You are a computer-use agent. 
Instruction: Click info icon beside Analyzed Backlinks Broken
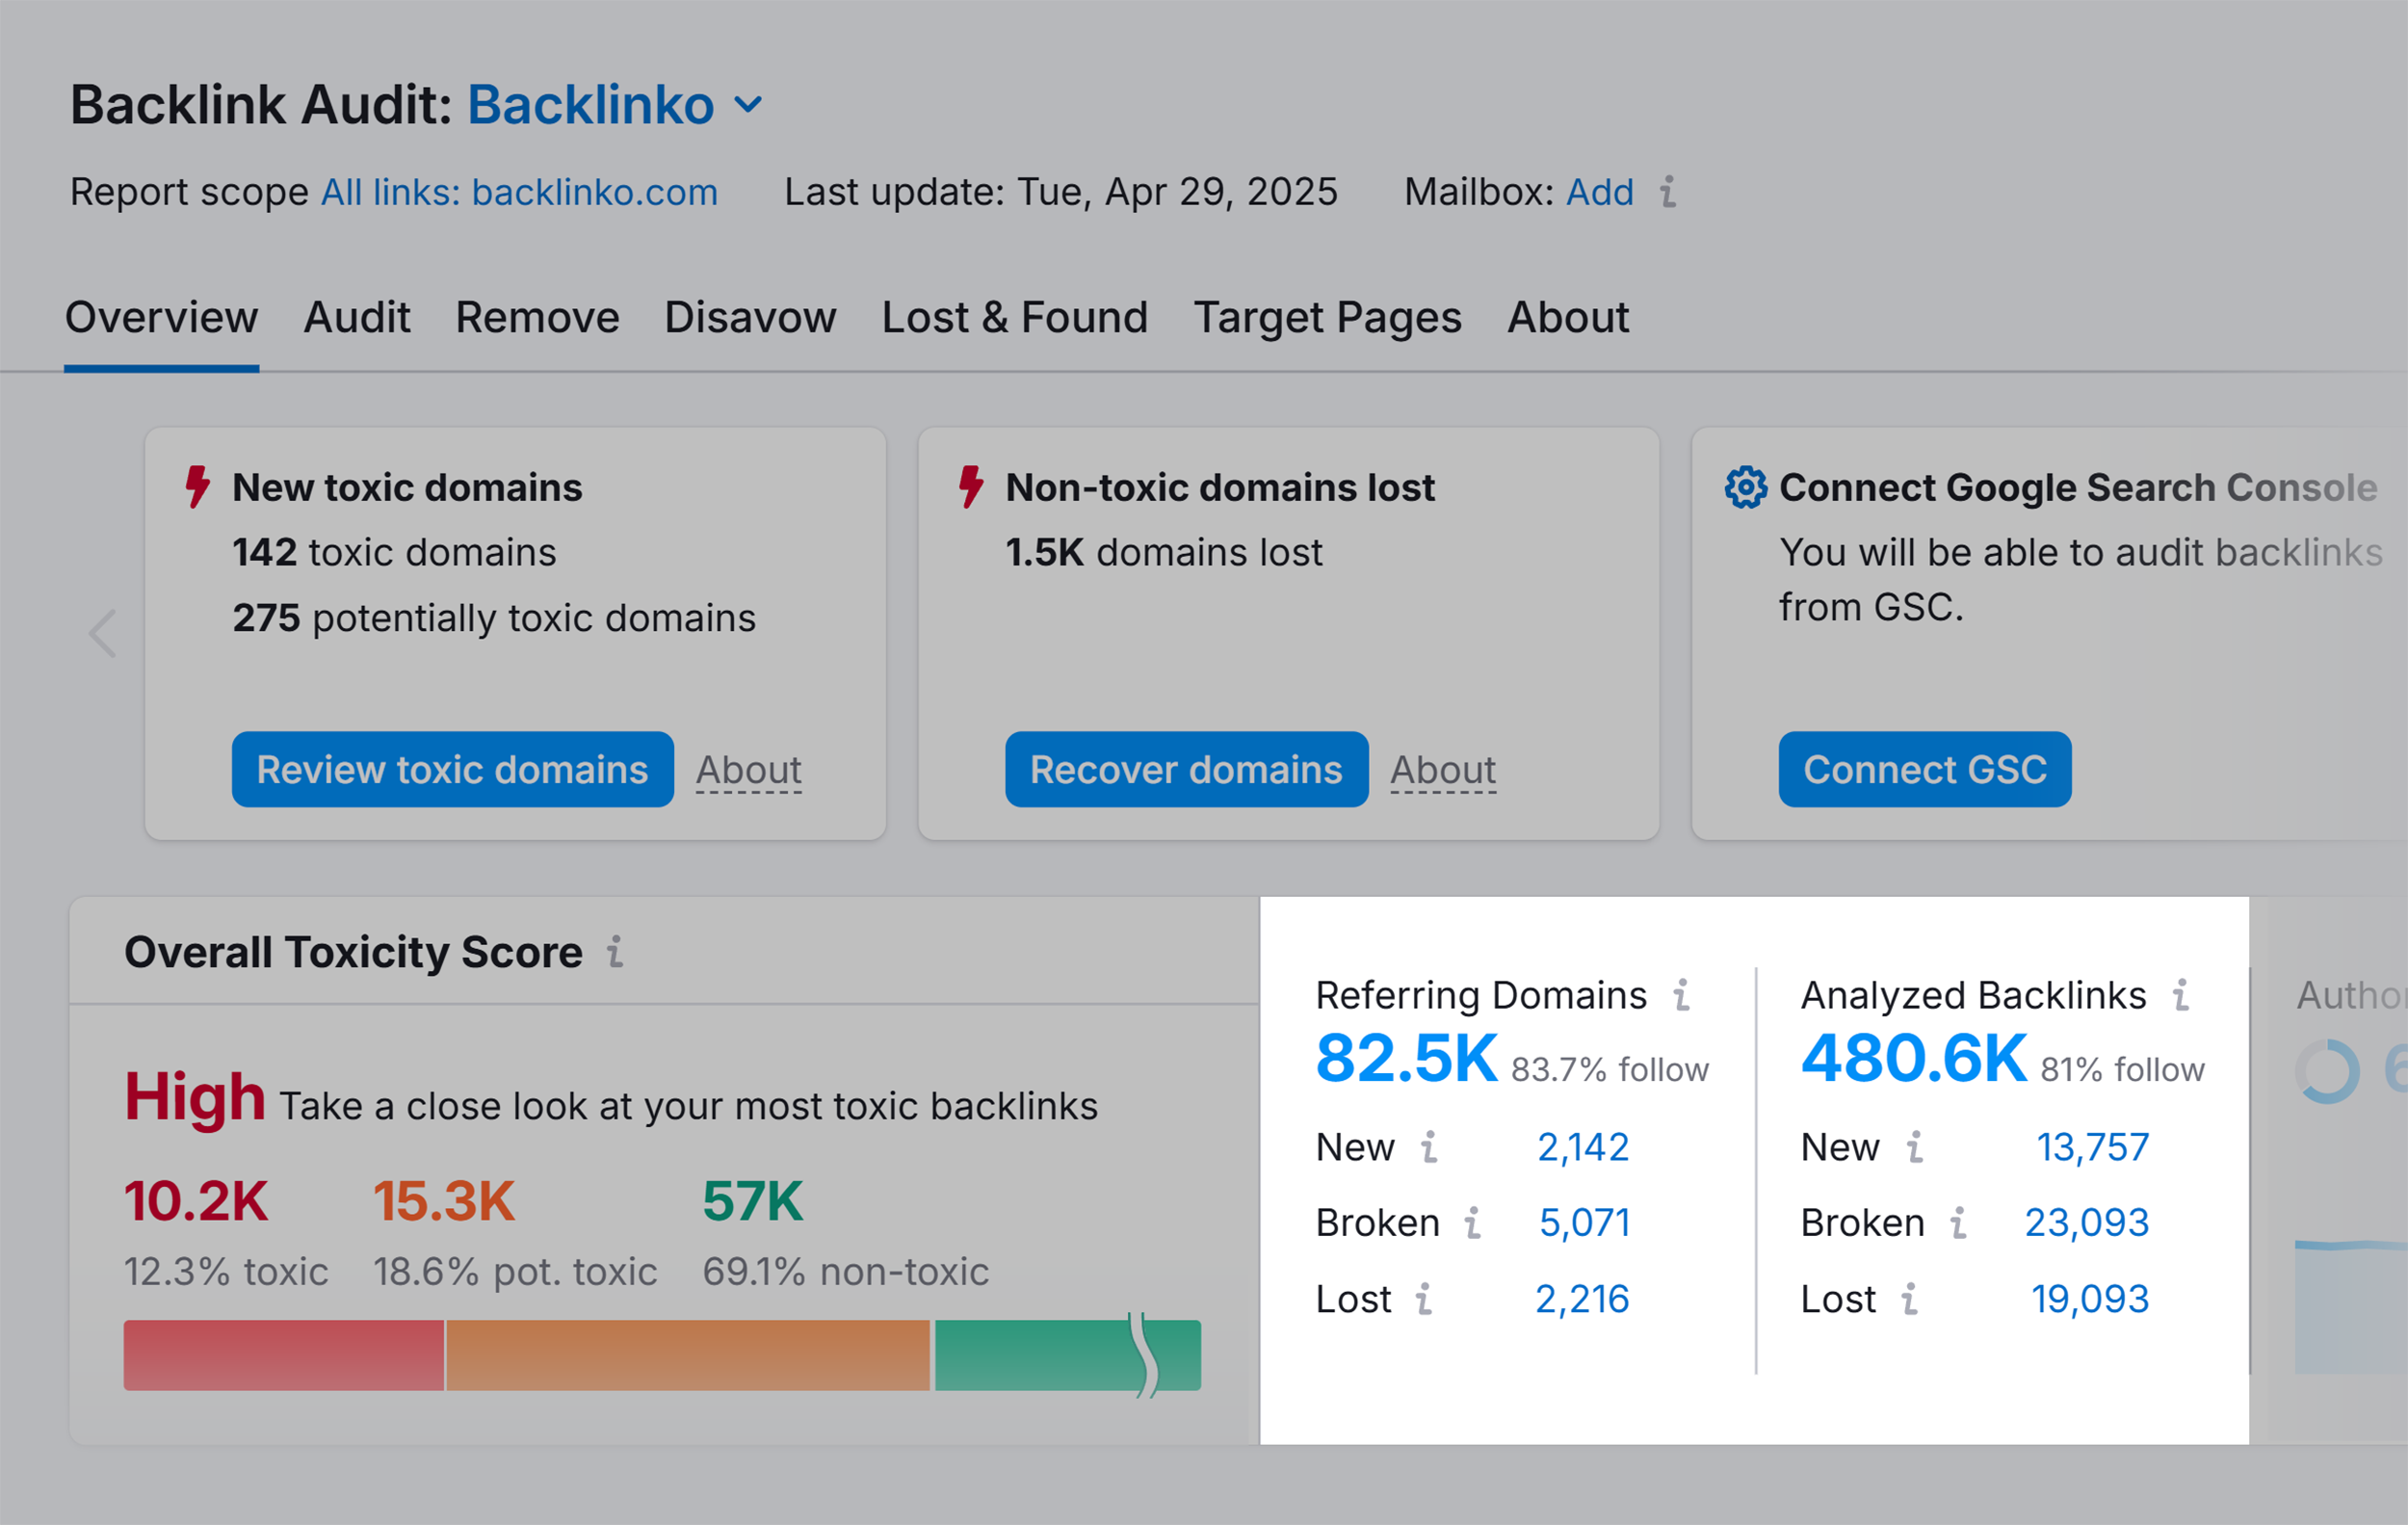[x=1957, y=1223]
